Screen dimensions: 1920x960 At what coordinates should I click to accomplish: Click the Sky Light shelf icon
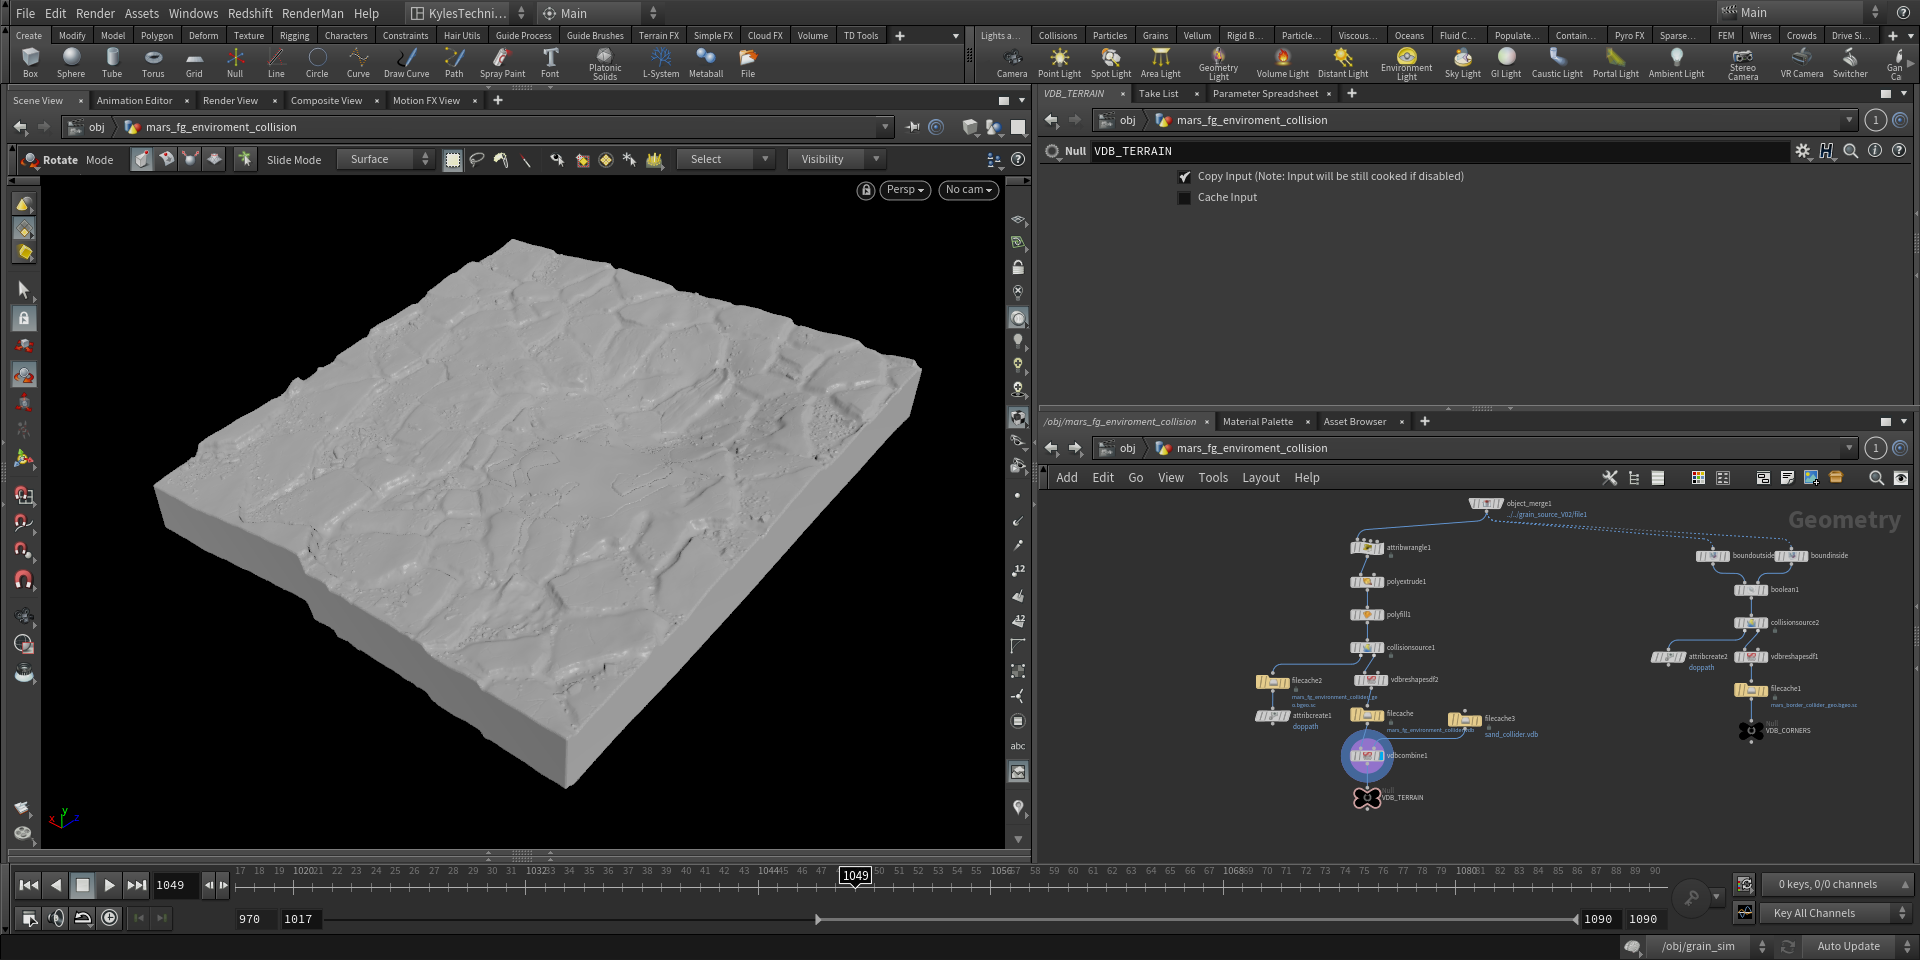1462,62
